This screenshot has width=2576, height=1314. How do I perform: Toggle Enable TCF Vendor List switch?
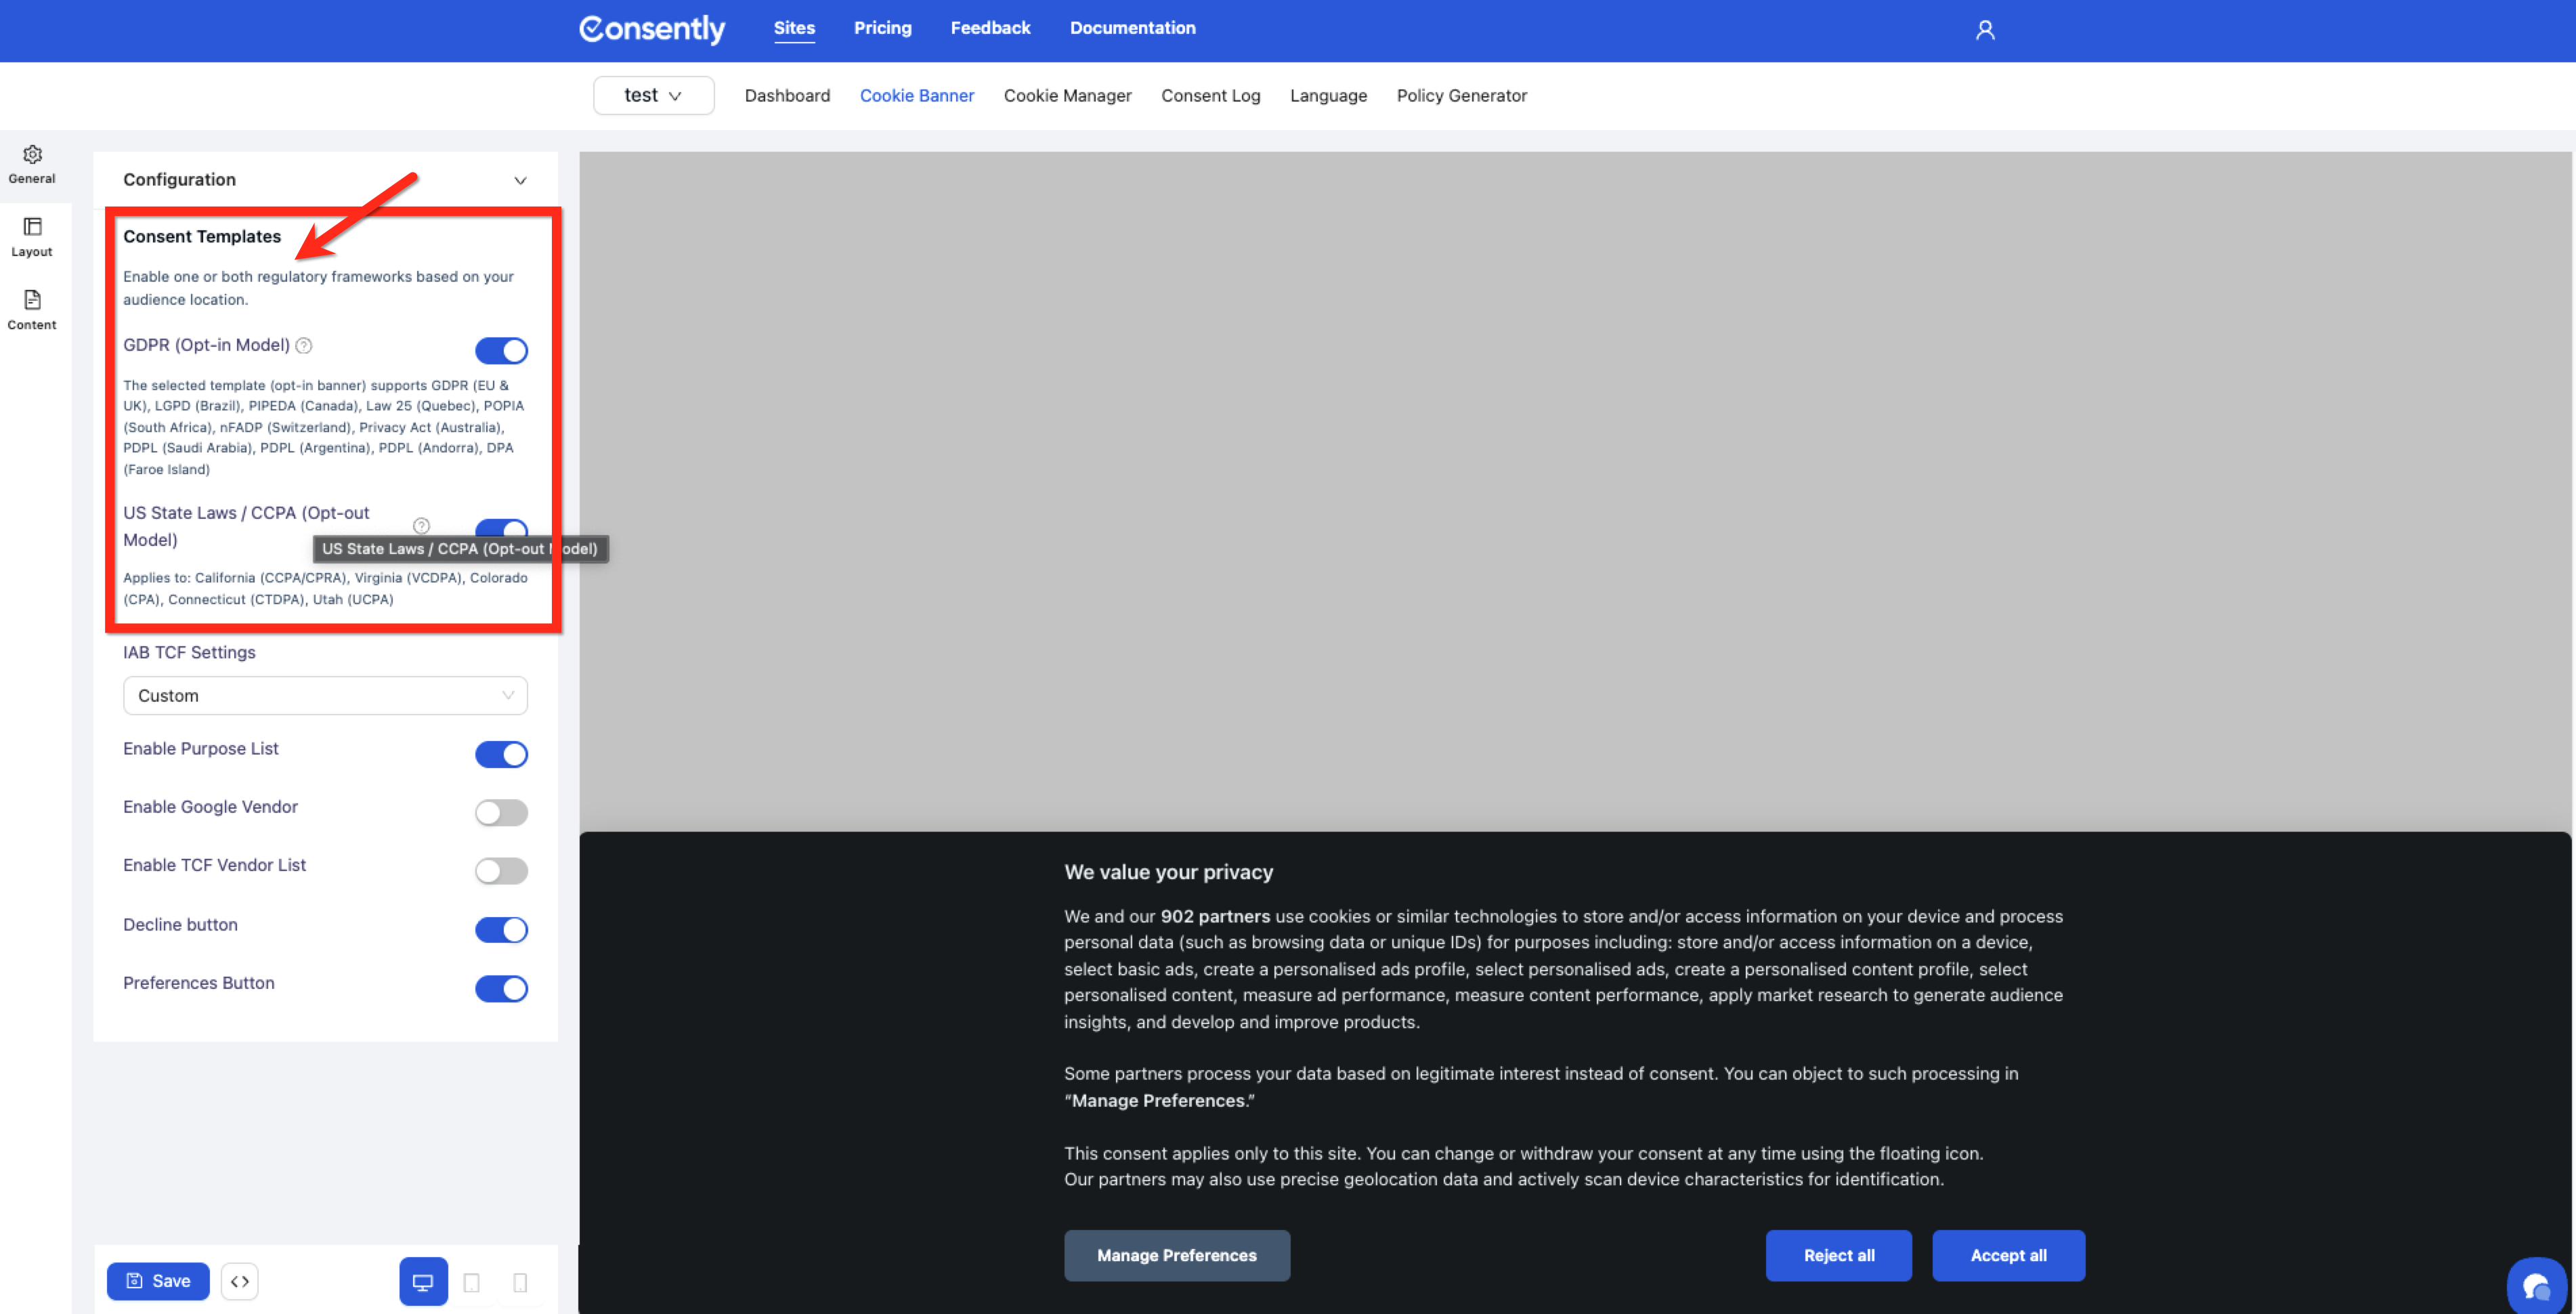(x=501, y=870)
